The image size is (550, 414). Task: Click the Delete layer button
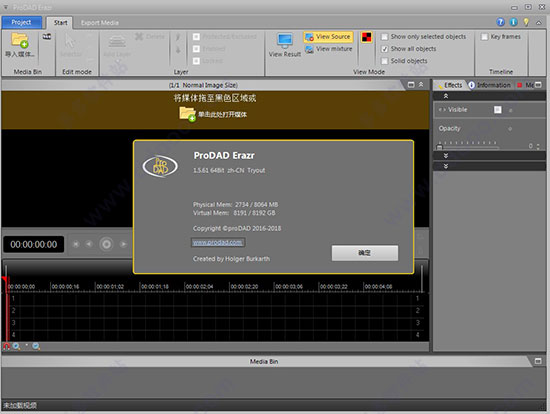click(150, 36)
